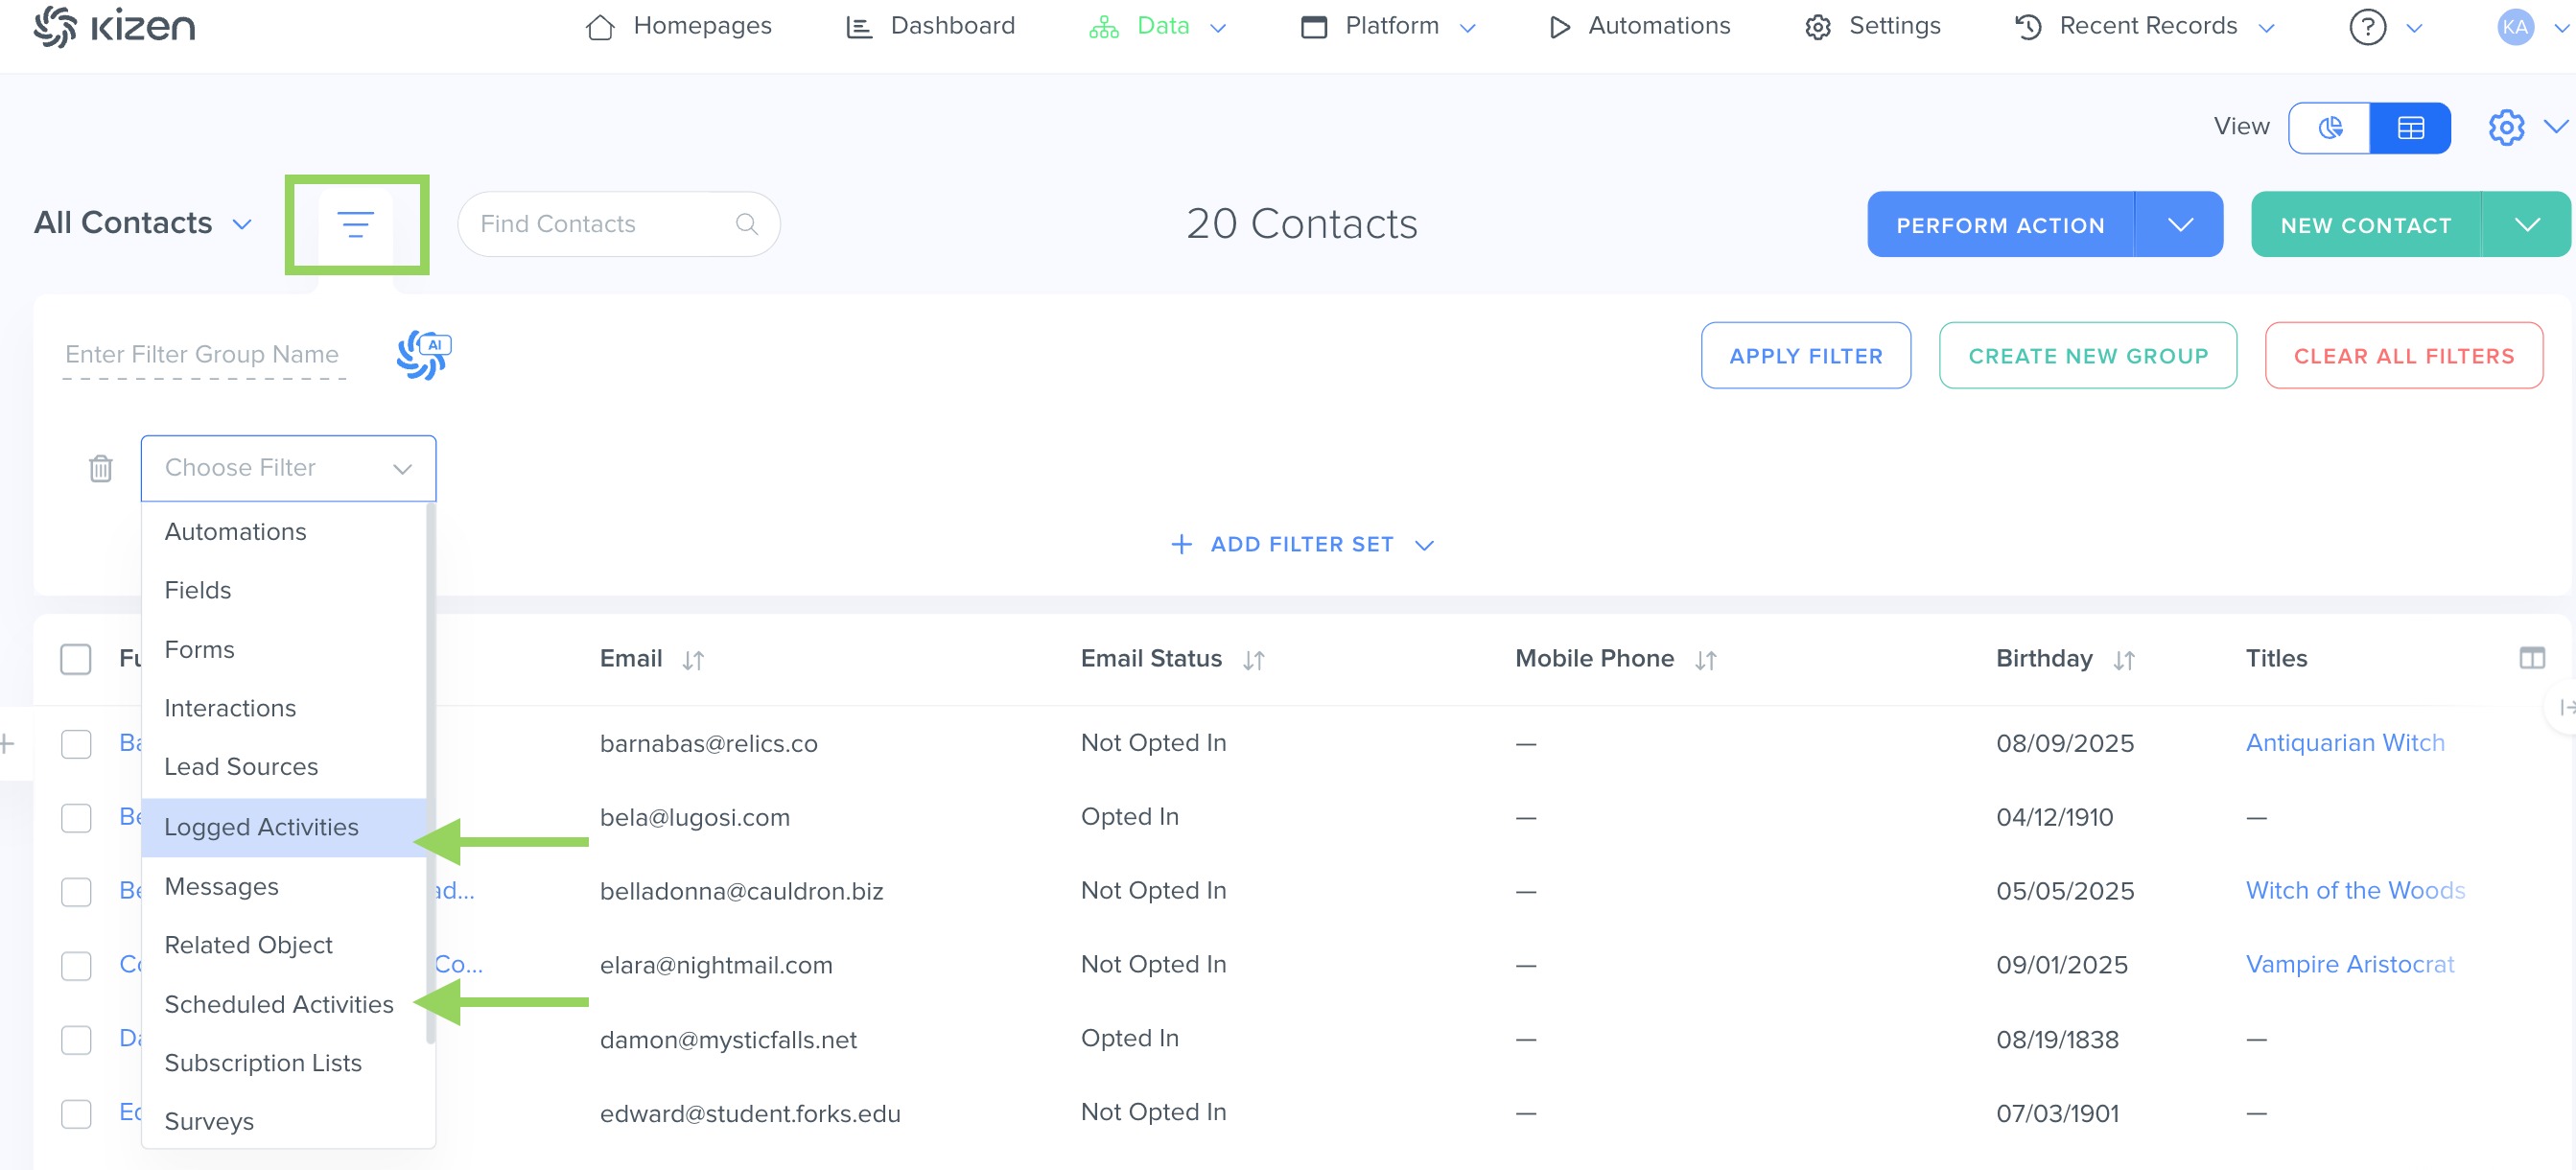The image size is (2576, 1170).
Task: Open Perform Action dropdown arrow
Action: point(2180,225)
